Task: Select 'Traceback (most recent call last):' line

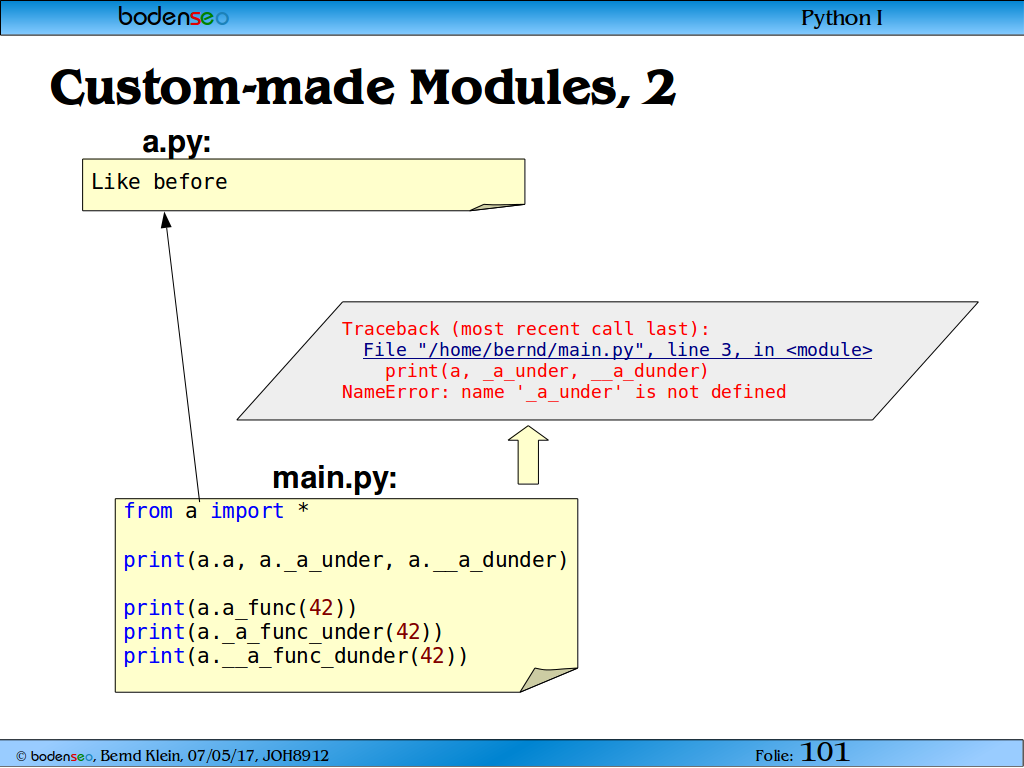Action: tap(526, 328)
